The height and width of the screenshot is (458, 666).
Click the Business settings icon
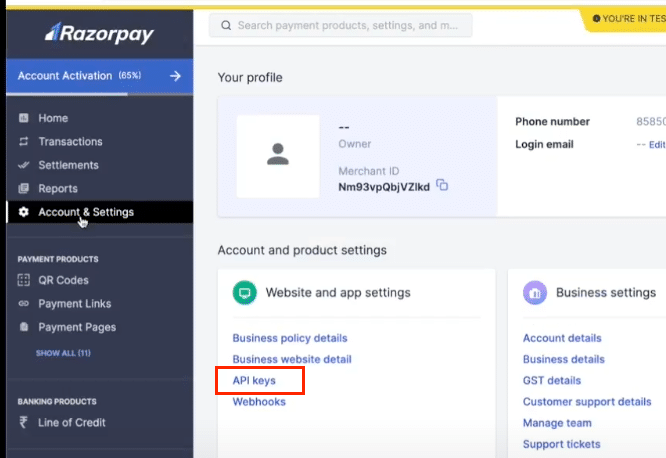tap(535, 292)
